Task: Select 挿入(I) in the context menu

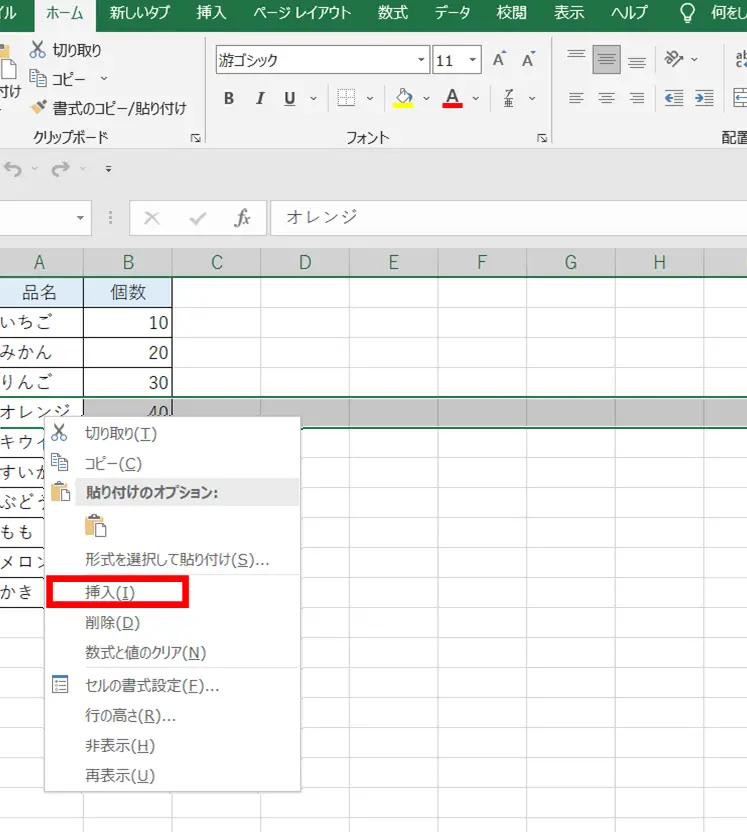Action: [111, 592]
